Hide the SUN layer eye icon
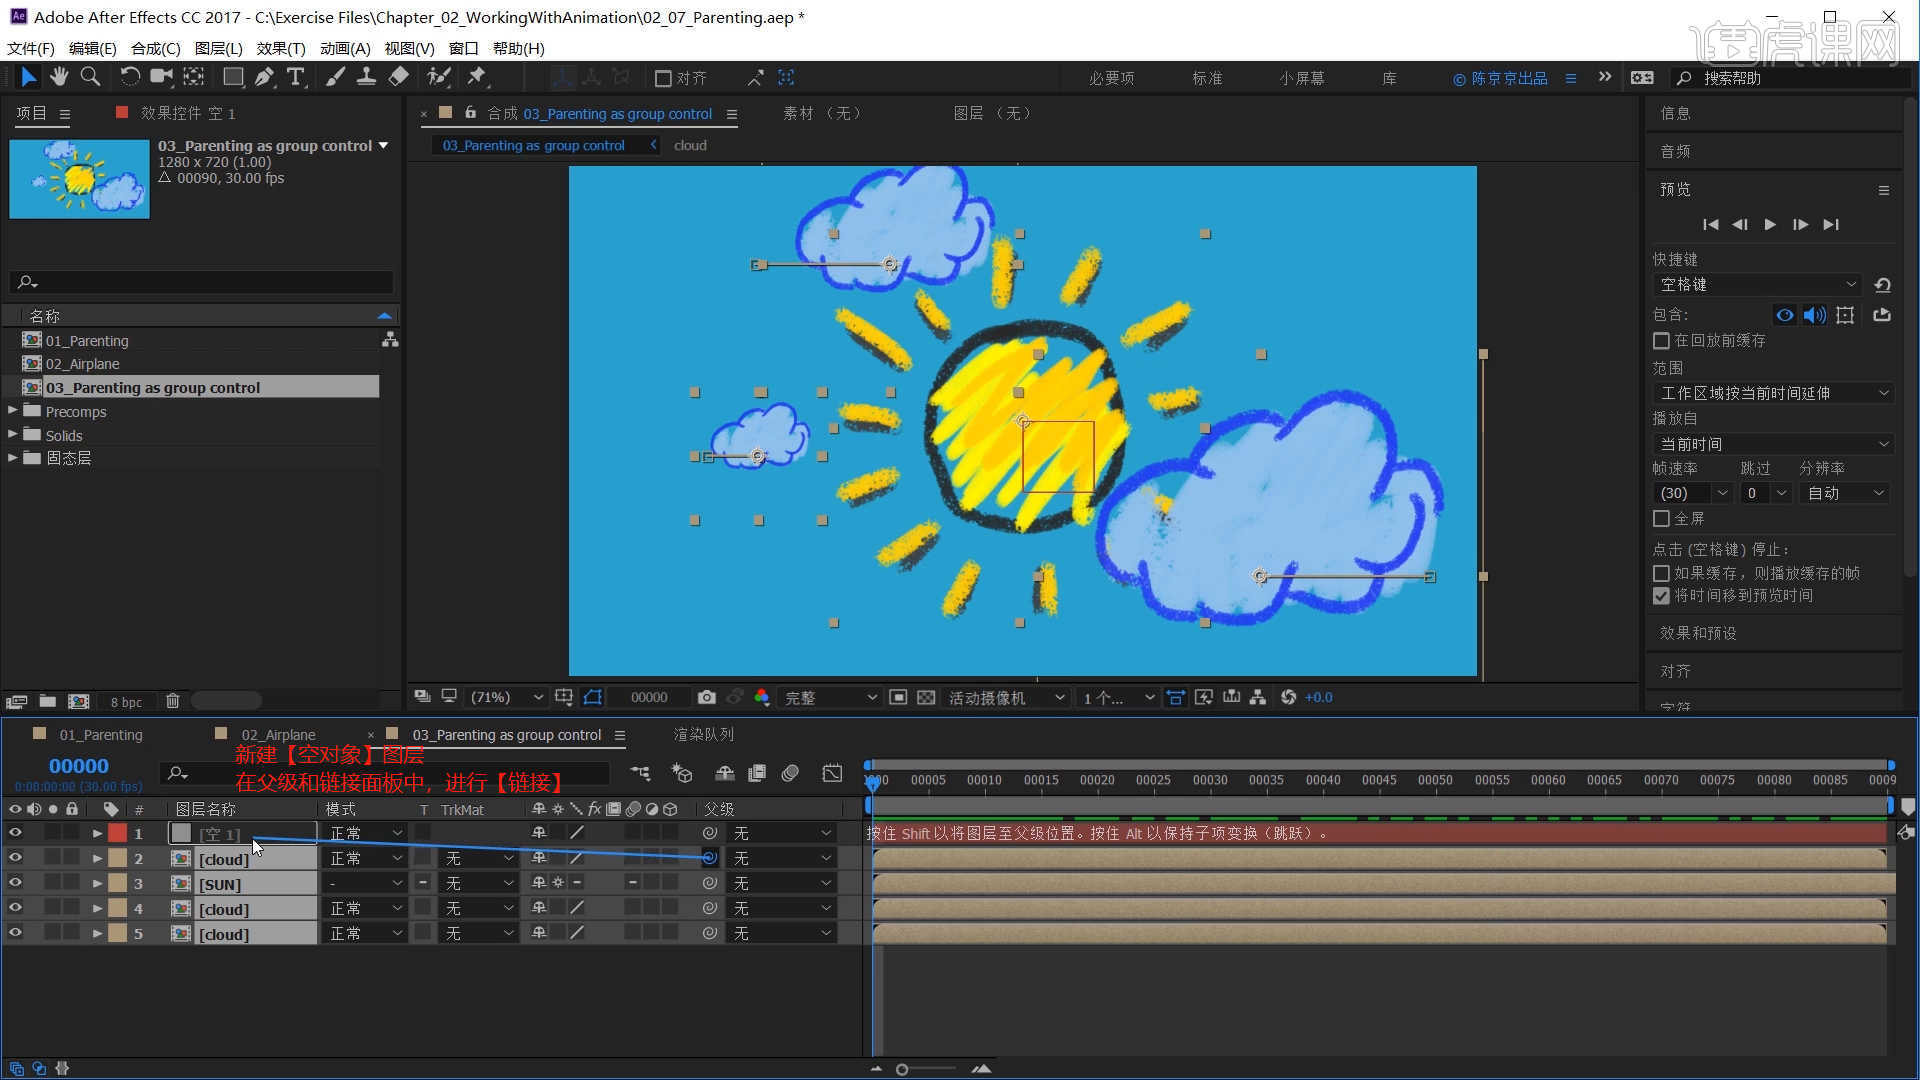 [15, 884]
